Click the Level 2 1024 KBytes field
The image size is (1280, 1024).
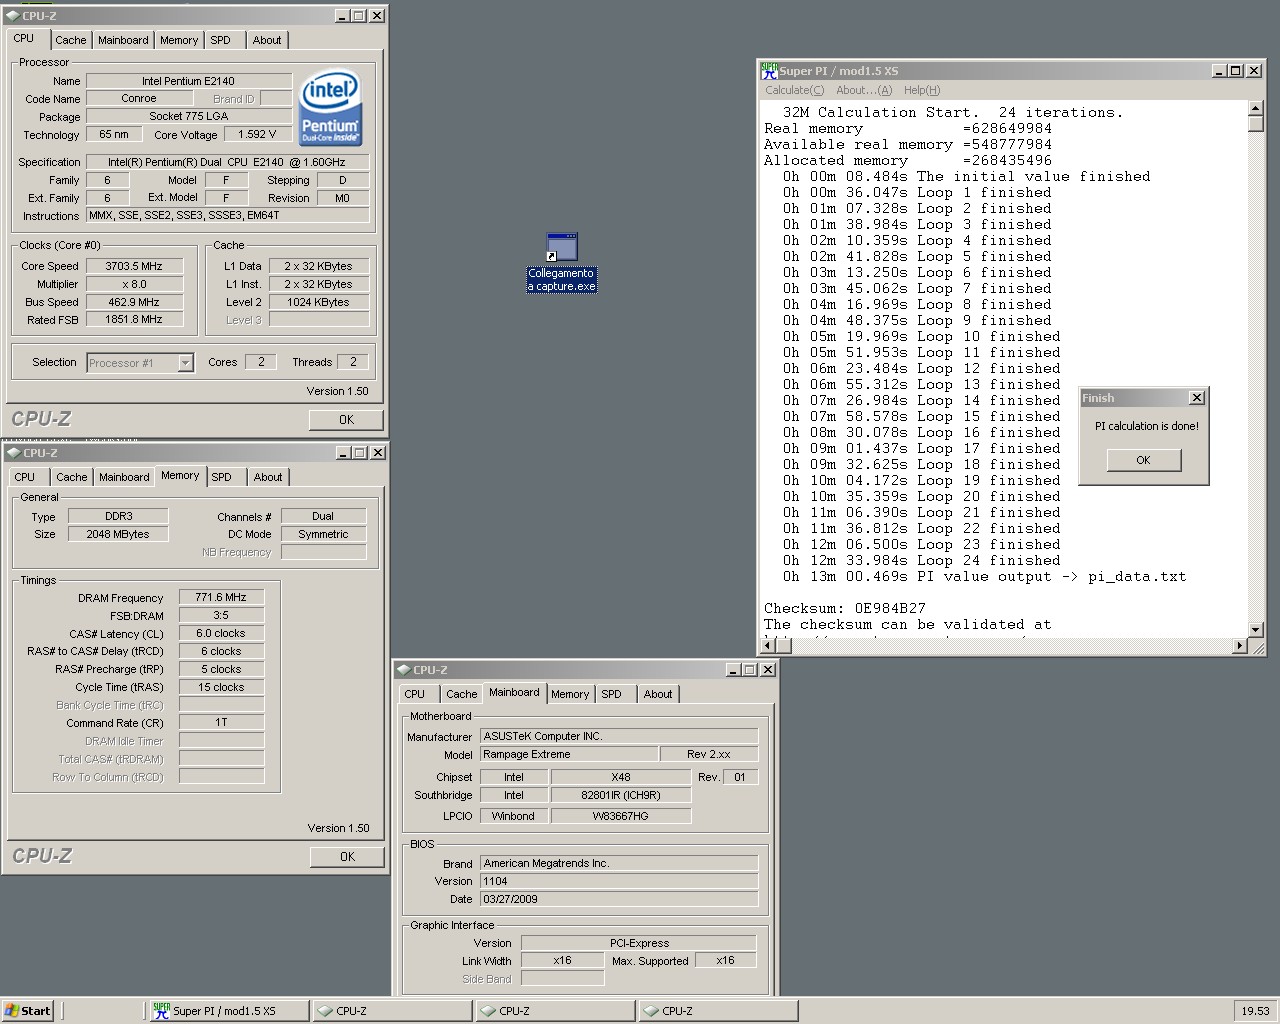tap(318, 302)
